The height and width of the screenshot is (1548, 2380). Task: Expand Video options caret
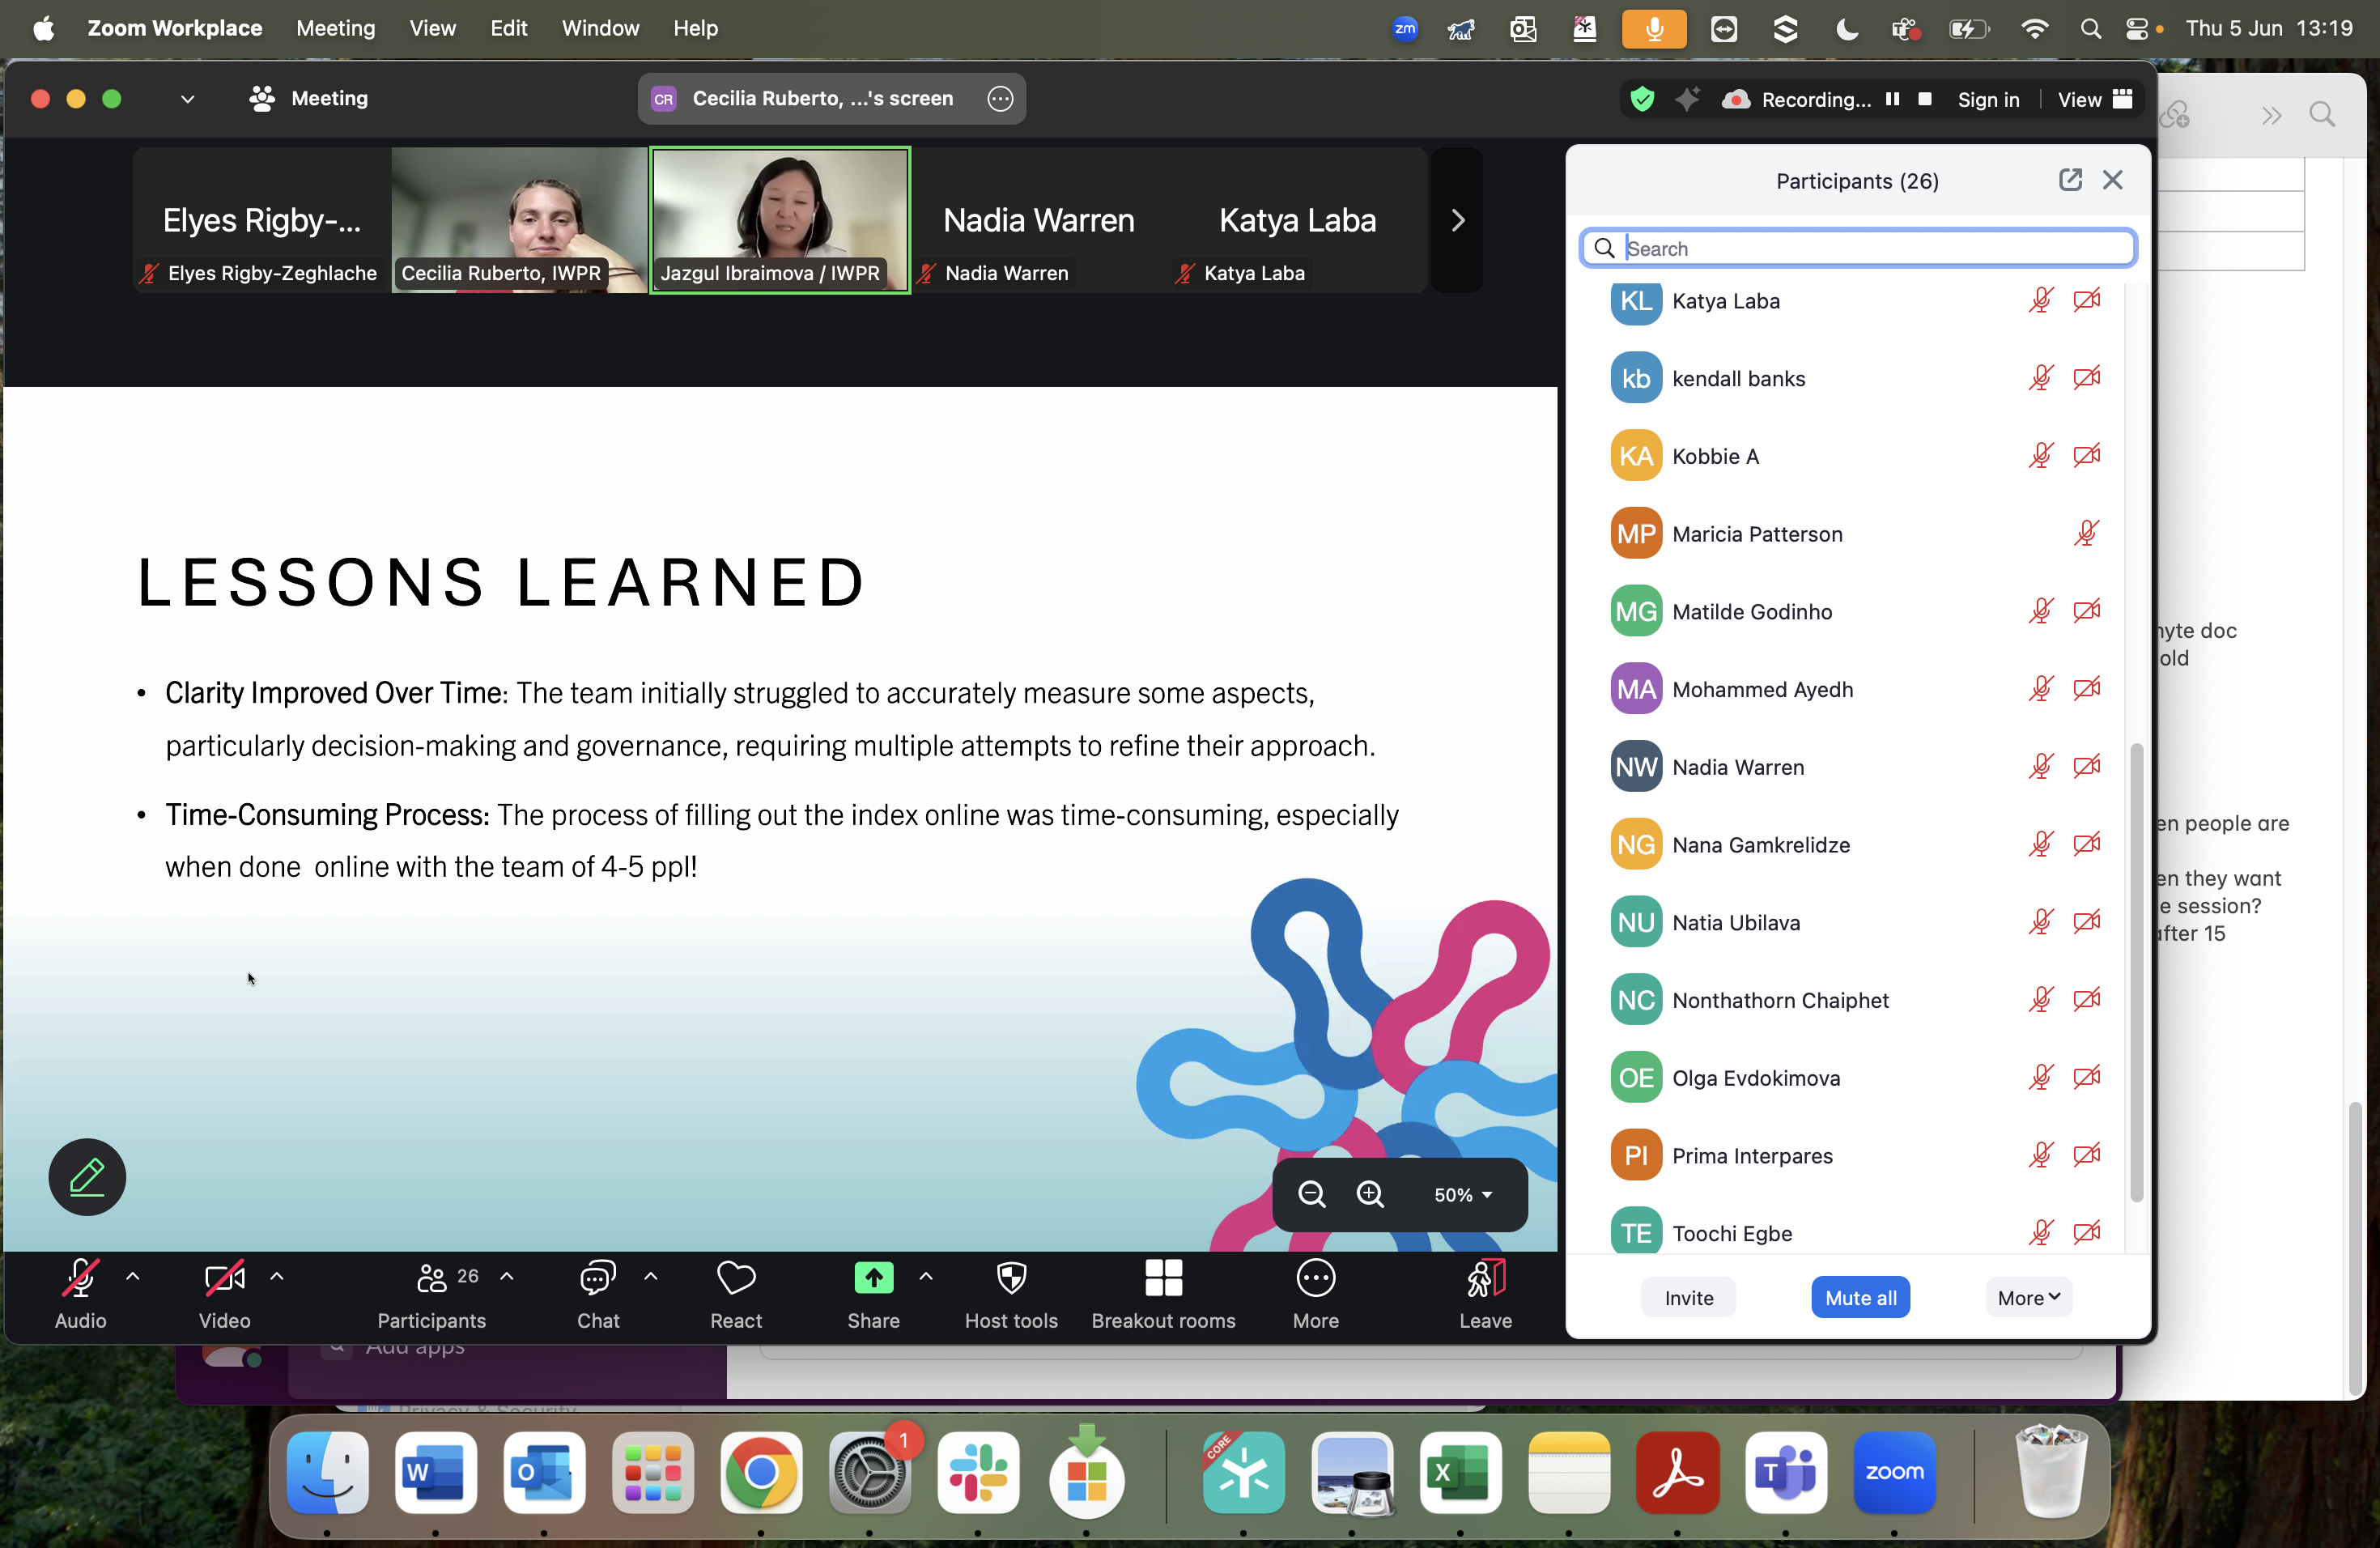[277, 1276]
